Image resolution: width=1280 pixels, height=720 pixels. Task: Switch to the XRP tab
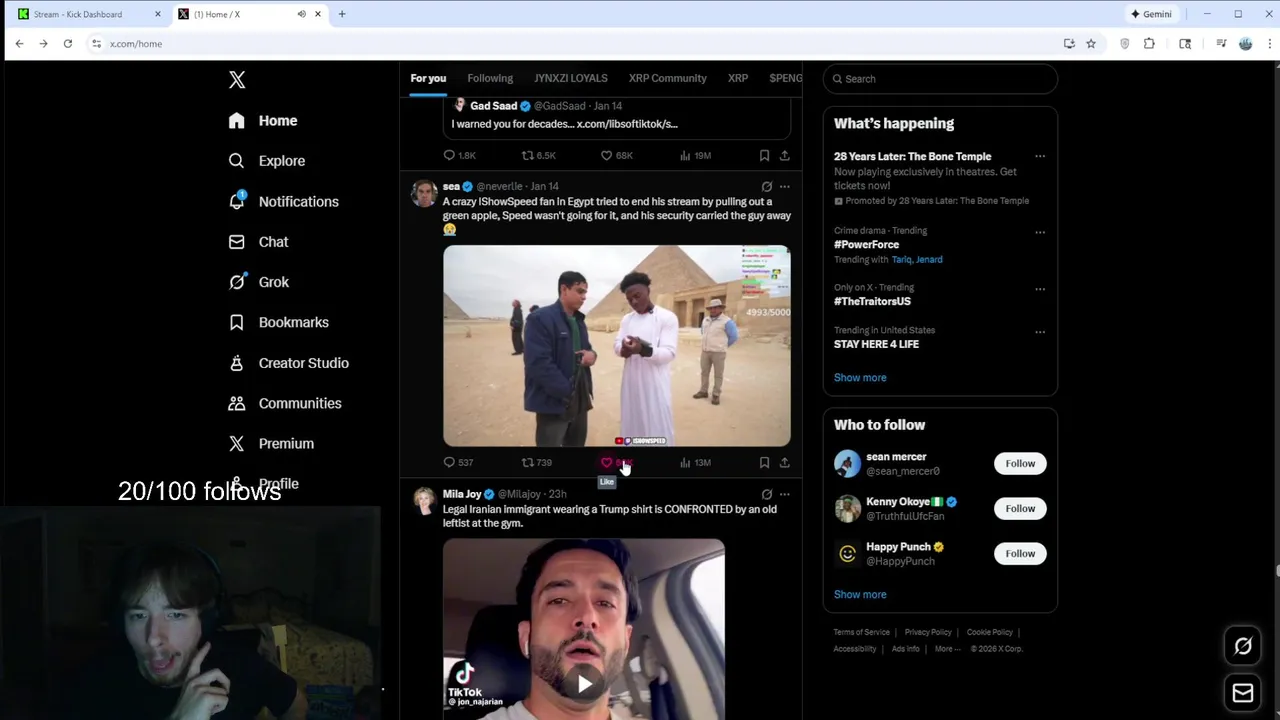(x=738, y=78)
